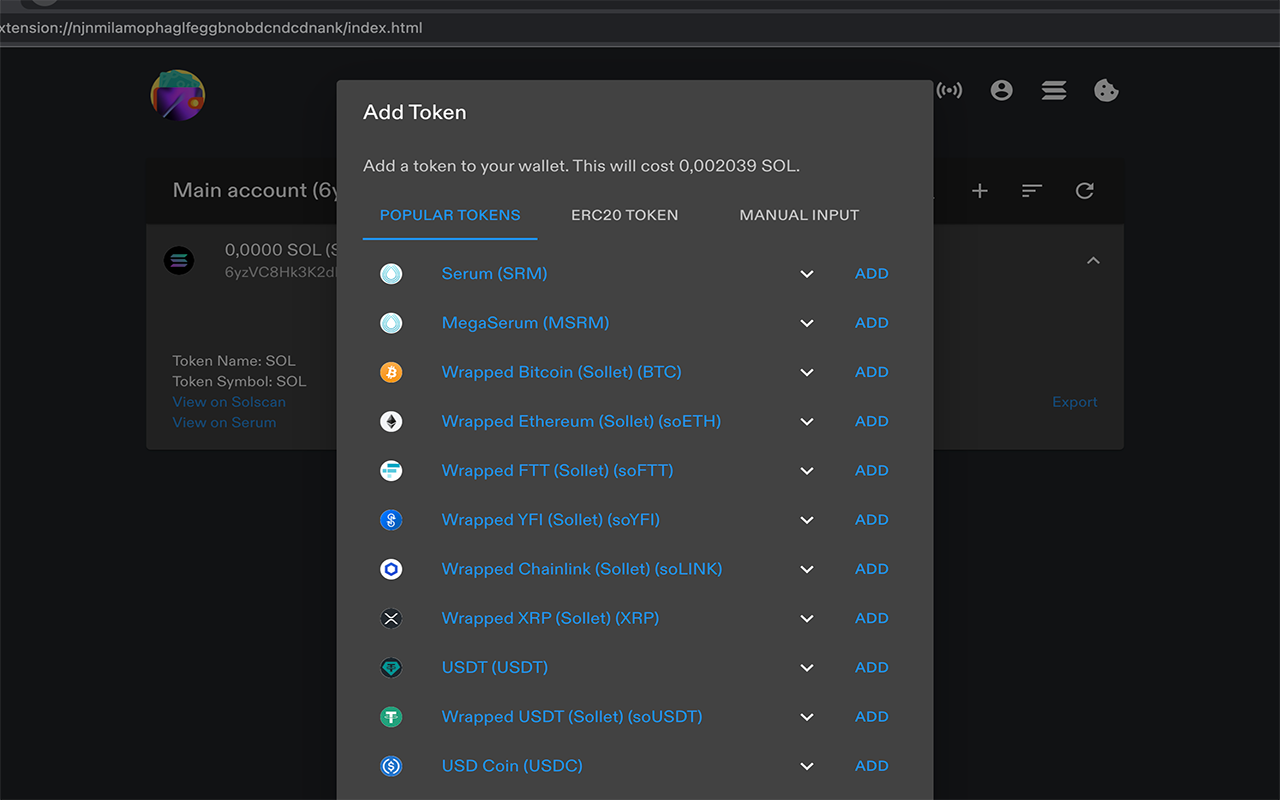Click the Wrapped Bitcoin orange icon
Viewport: 1280px width, 800px height.
[x=391, y=372]
